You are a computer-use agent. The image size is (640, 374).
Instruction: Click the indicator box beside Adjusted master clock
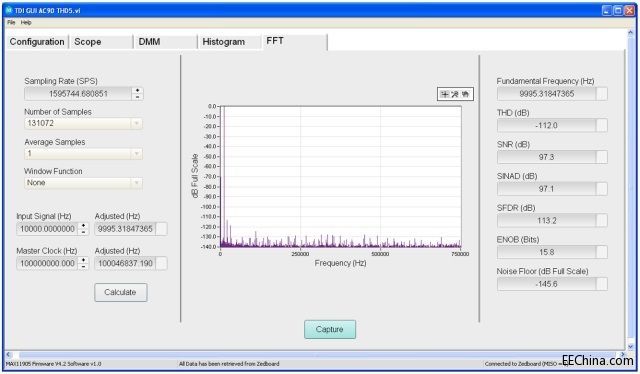point(162,263)
